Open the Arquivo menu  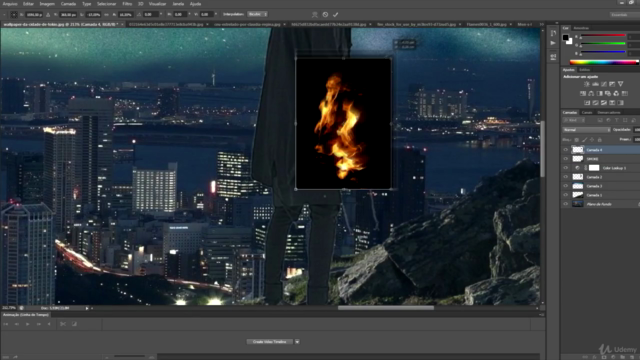(10, 4)
